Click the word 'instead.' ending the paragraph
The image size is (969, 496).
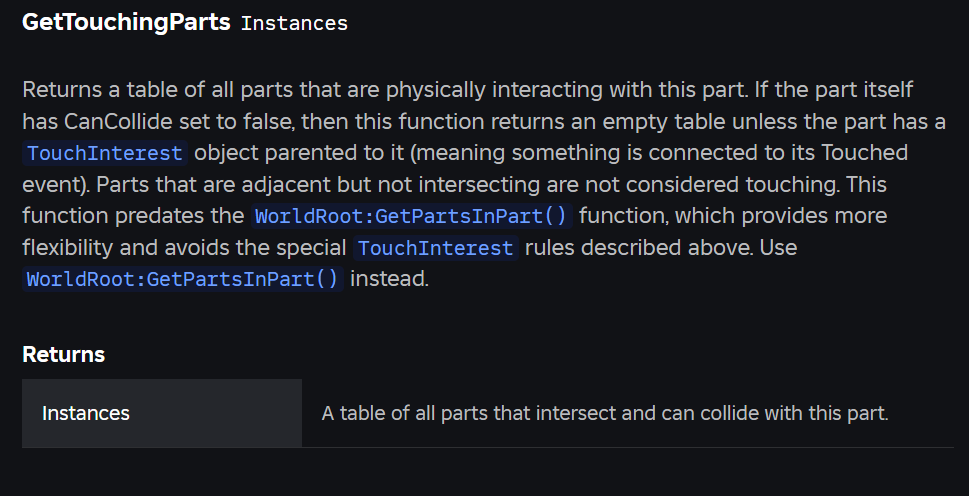pyautogui.click(x=389, y=279)
